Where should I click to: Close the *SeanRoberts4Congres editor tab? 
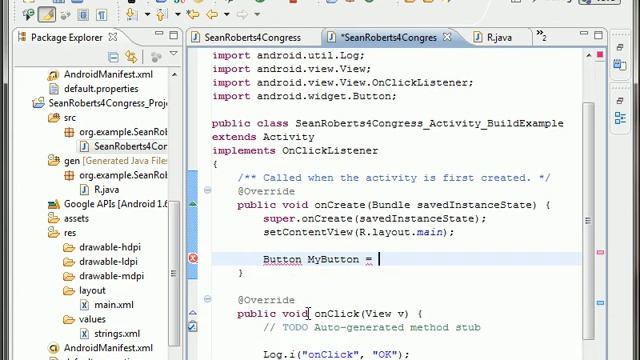447,37
